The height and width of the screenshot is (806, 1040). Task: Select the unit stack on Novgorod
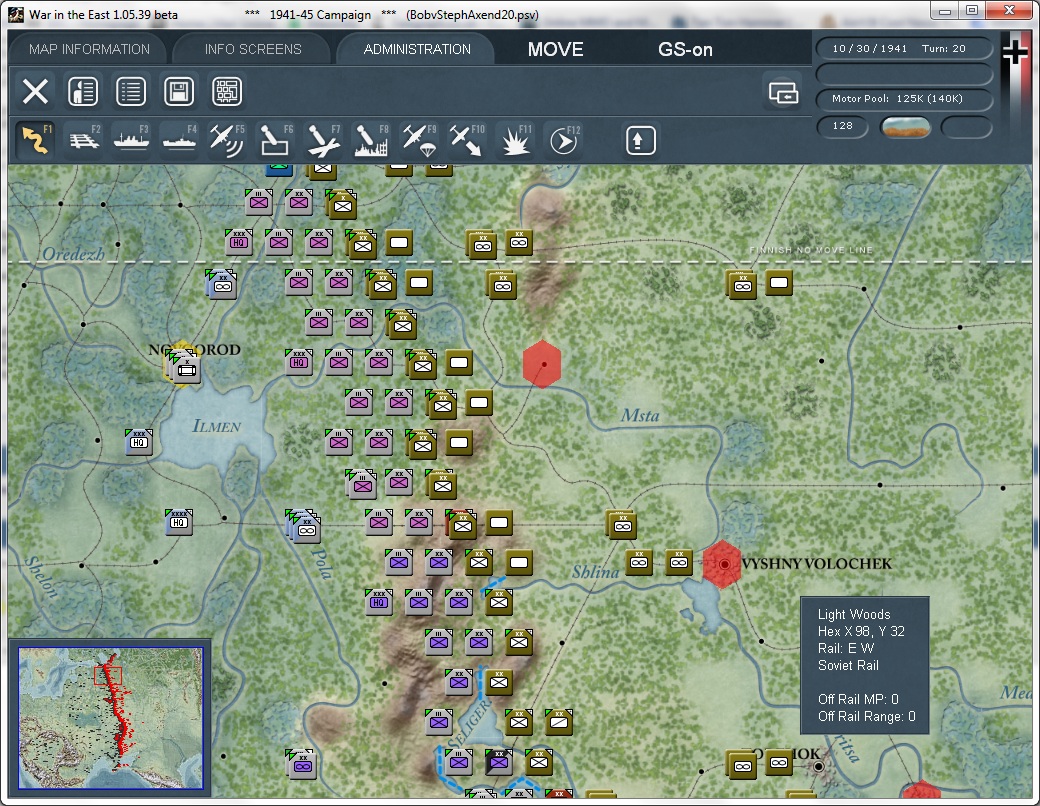click(184, 367)
